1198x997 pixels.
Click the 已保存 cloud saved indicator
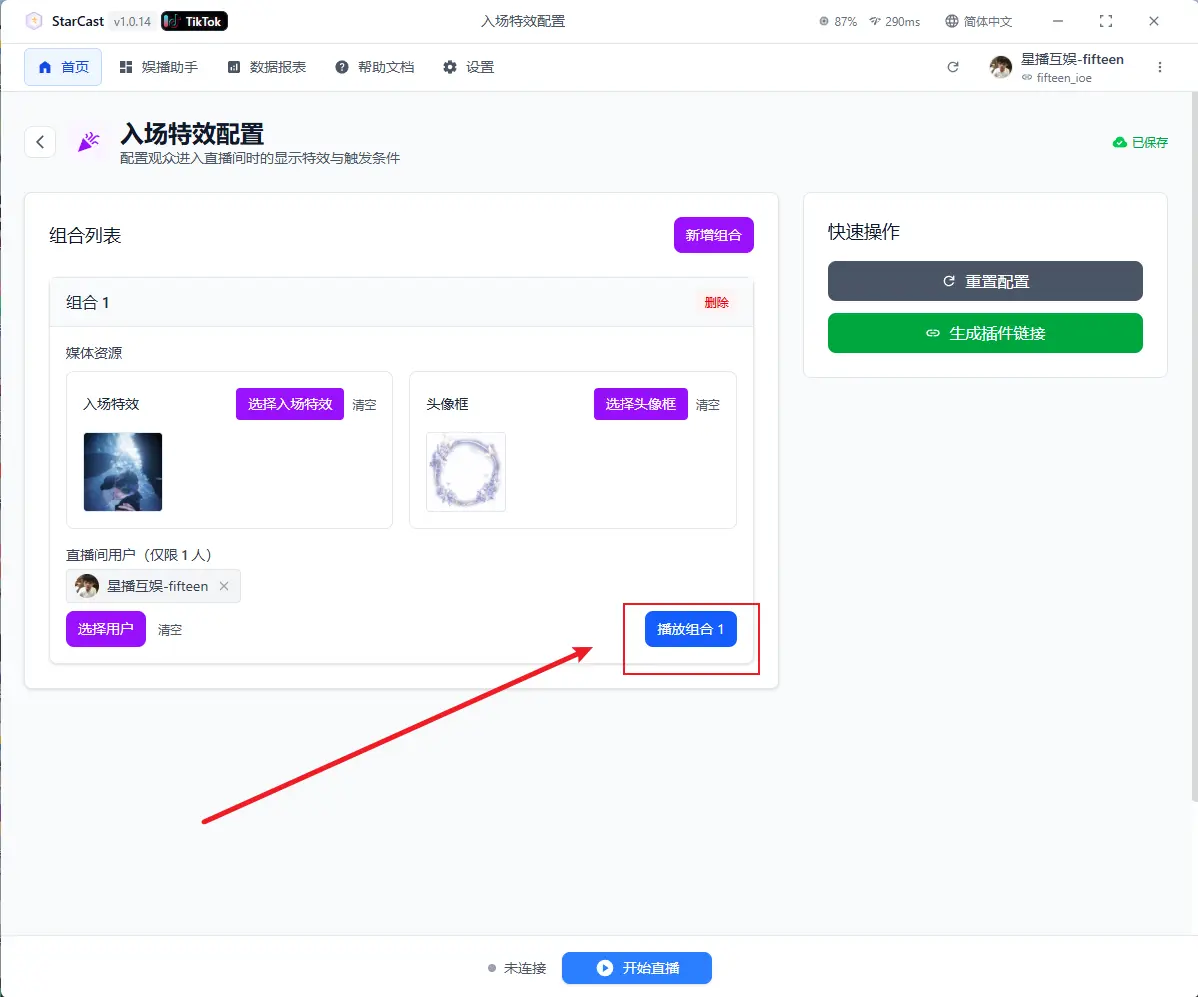(x=1140, y=142)
